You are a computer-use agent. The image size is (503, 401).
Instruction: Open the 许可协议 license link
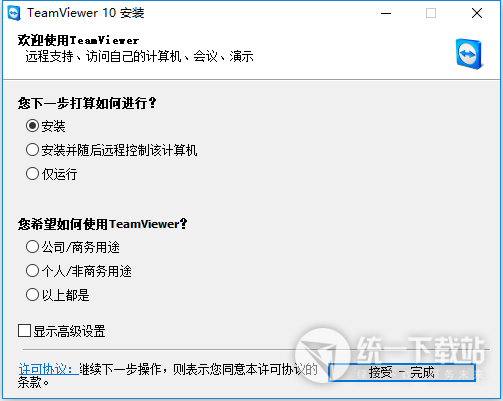[48, 369]
